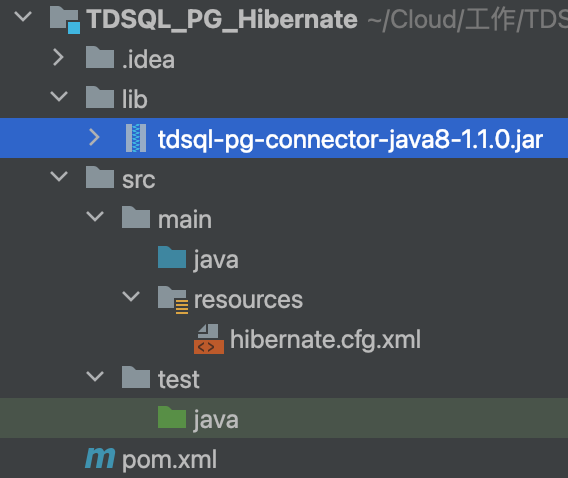Collapse the resources folder chevron

tap(131, 296)
